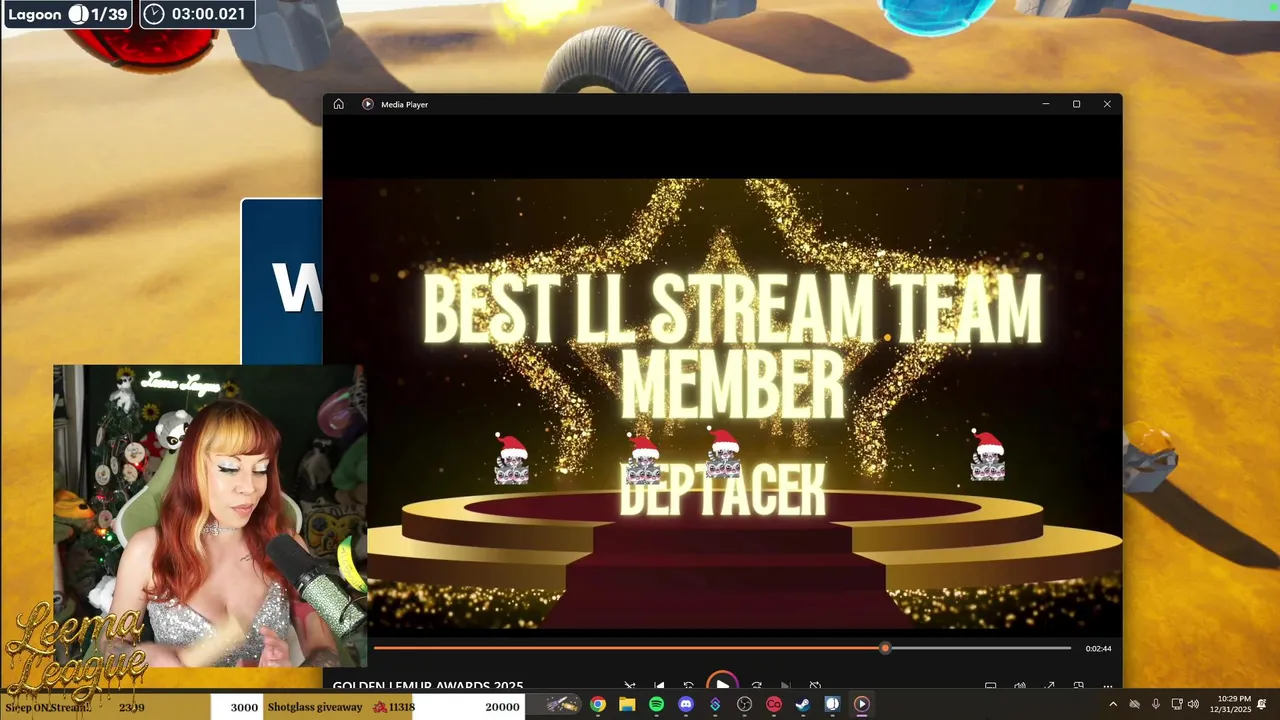The image size is (1280, 720).
Task: Open the white-blue app icon next to Steam
Action: 832,705
